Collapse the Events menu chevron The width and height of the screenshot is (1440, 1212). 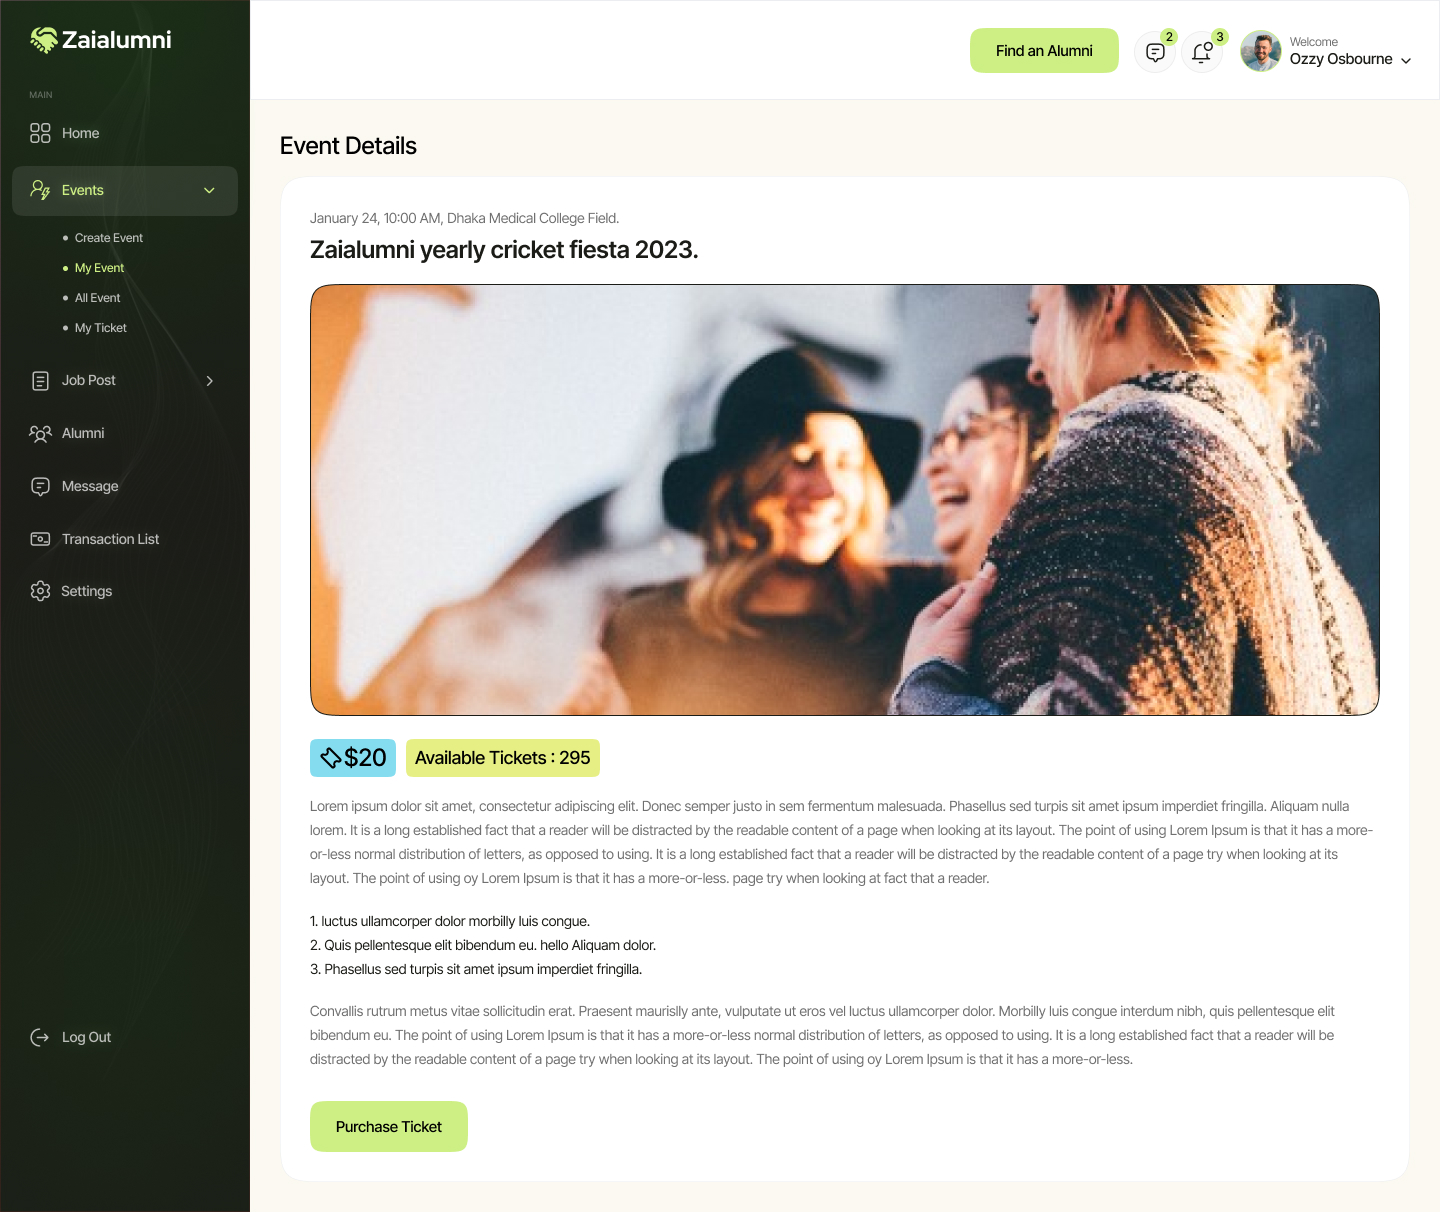[x=209, y=190]
